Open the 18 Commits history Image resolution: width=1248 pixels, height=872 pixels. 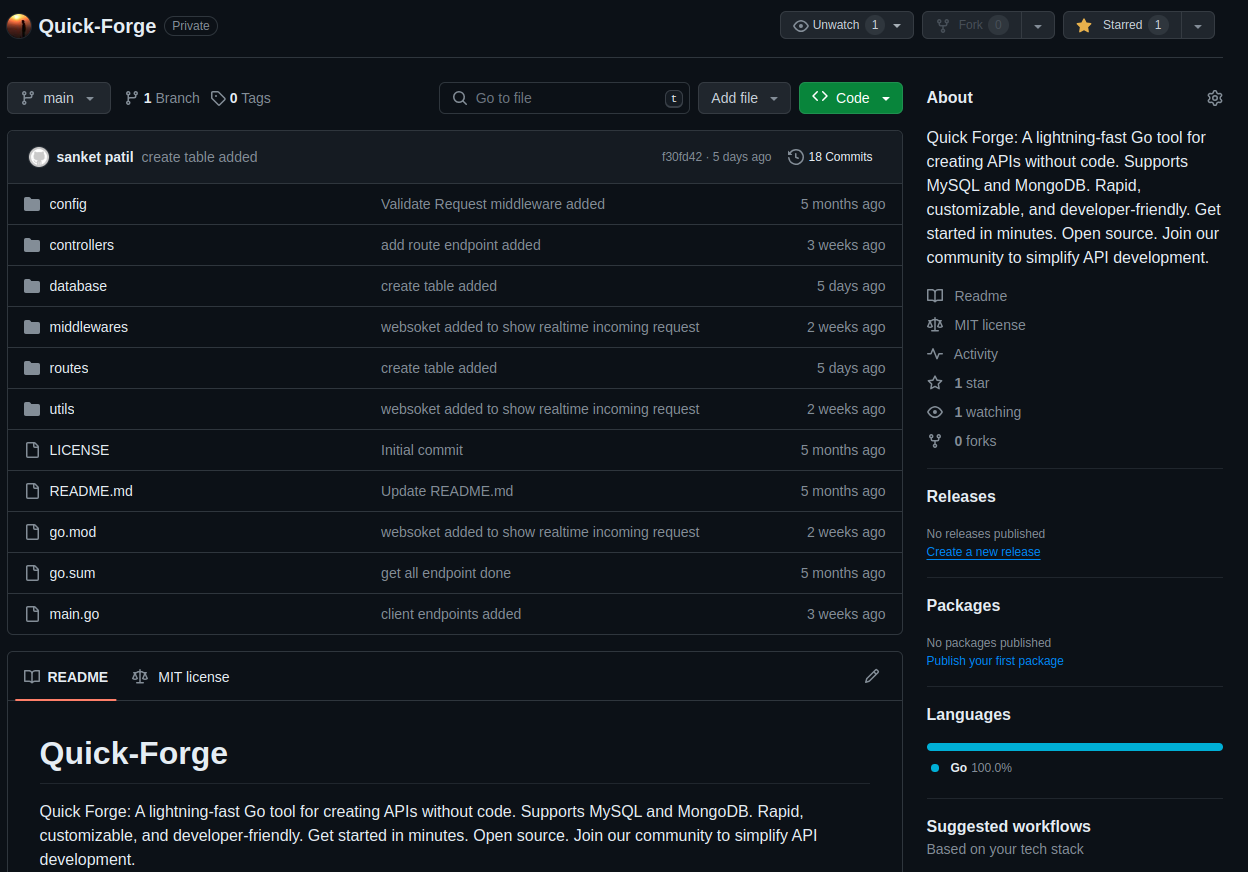tap(830, 157)
